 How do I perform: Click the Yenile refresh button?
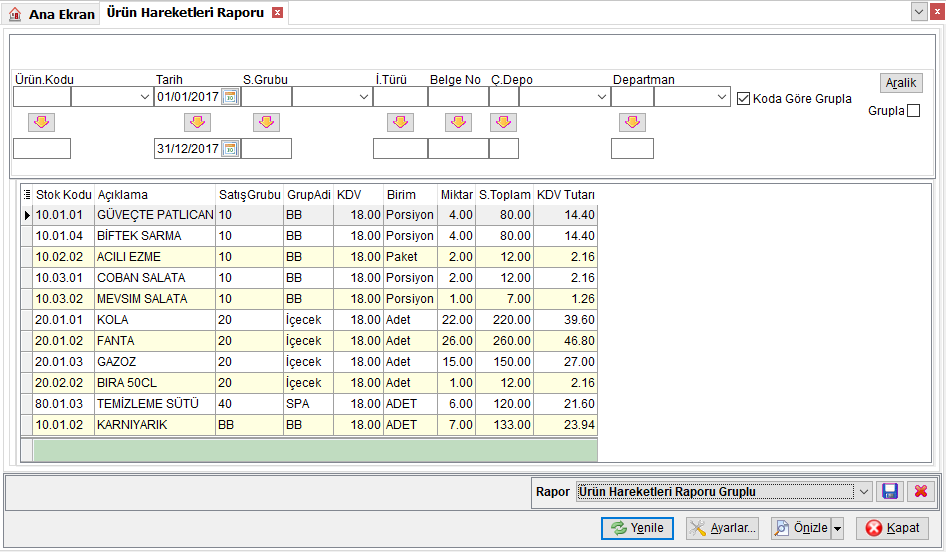tap(637, 528)
